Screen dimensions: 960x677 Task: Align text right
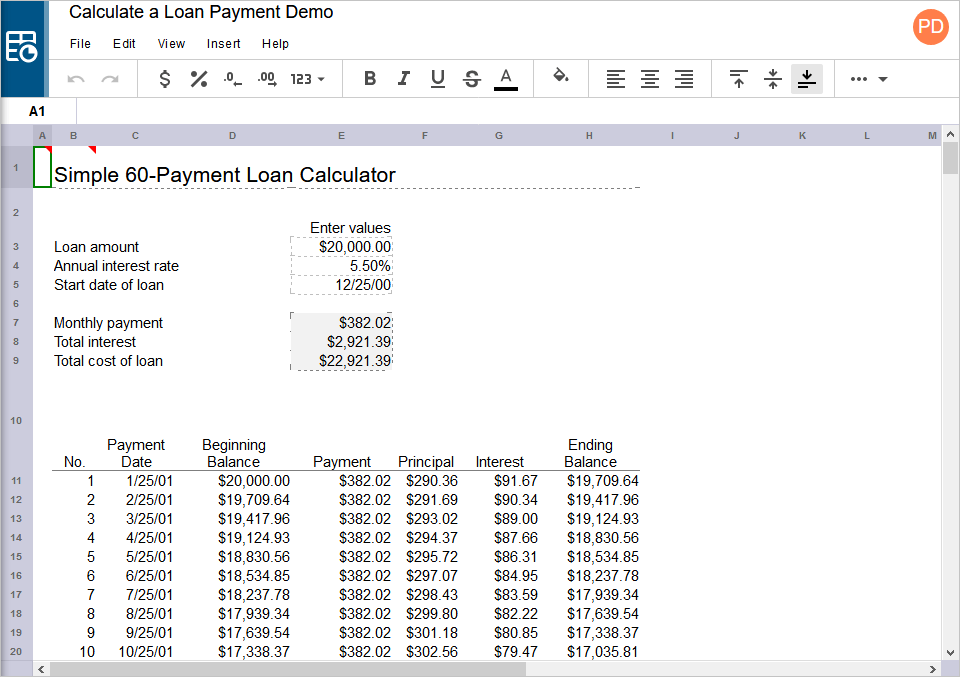(x=684, y=79)
